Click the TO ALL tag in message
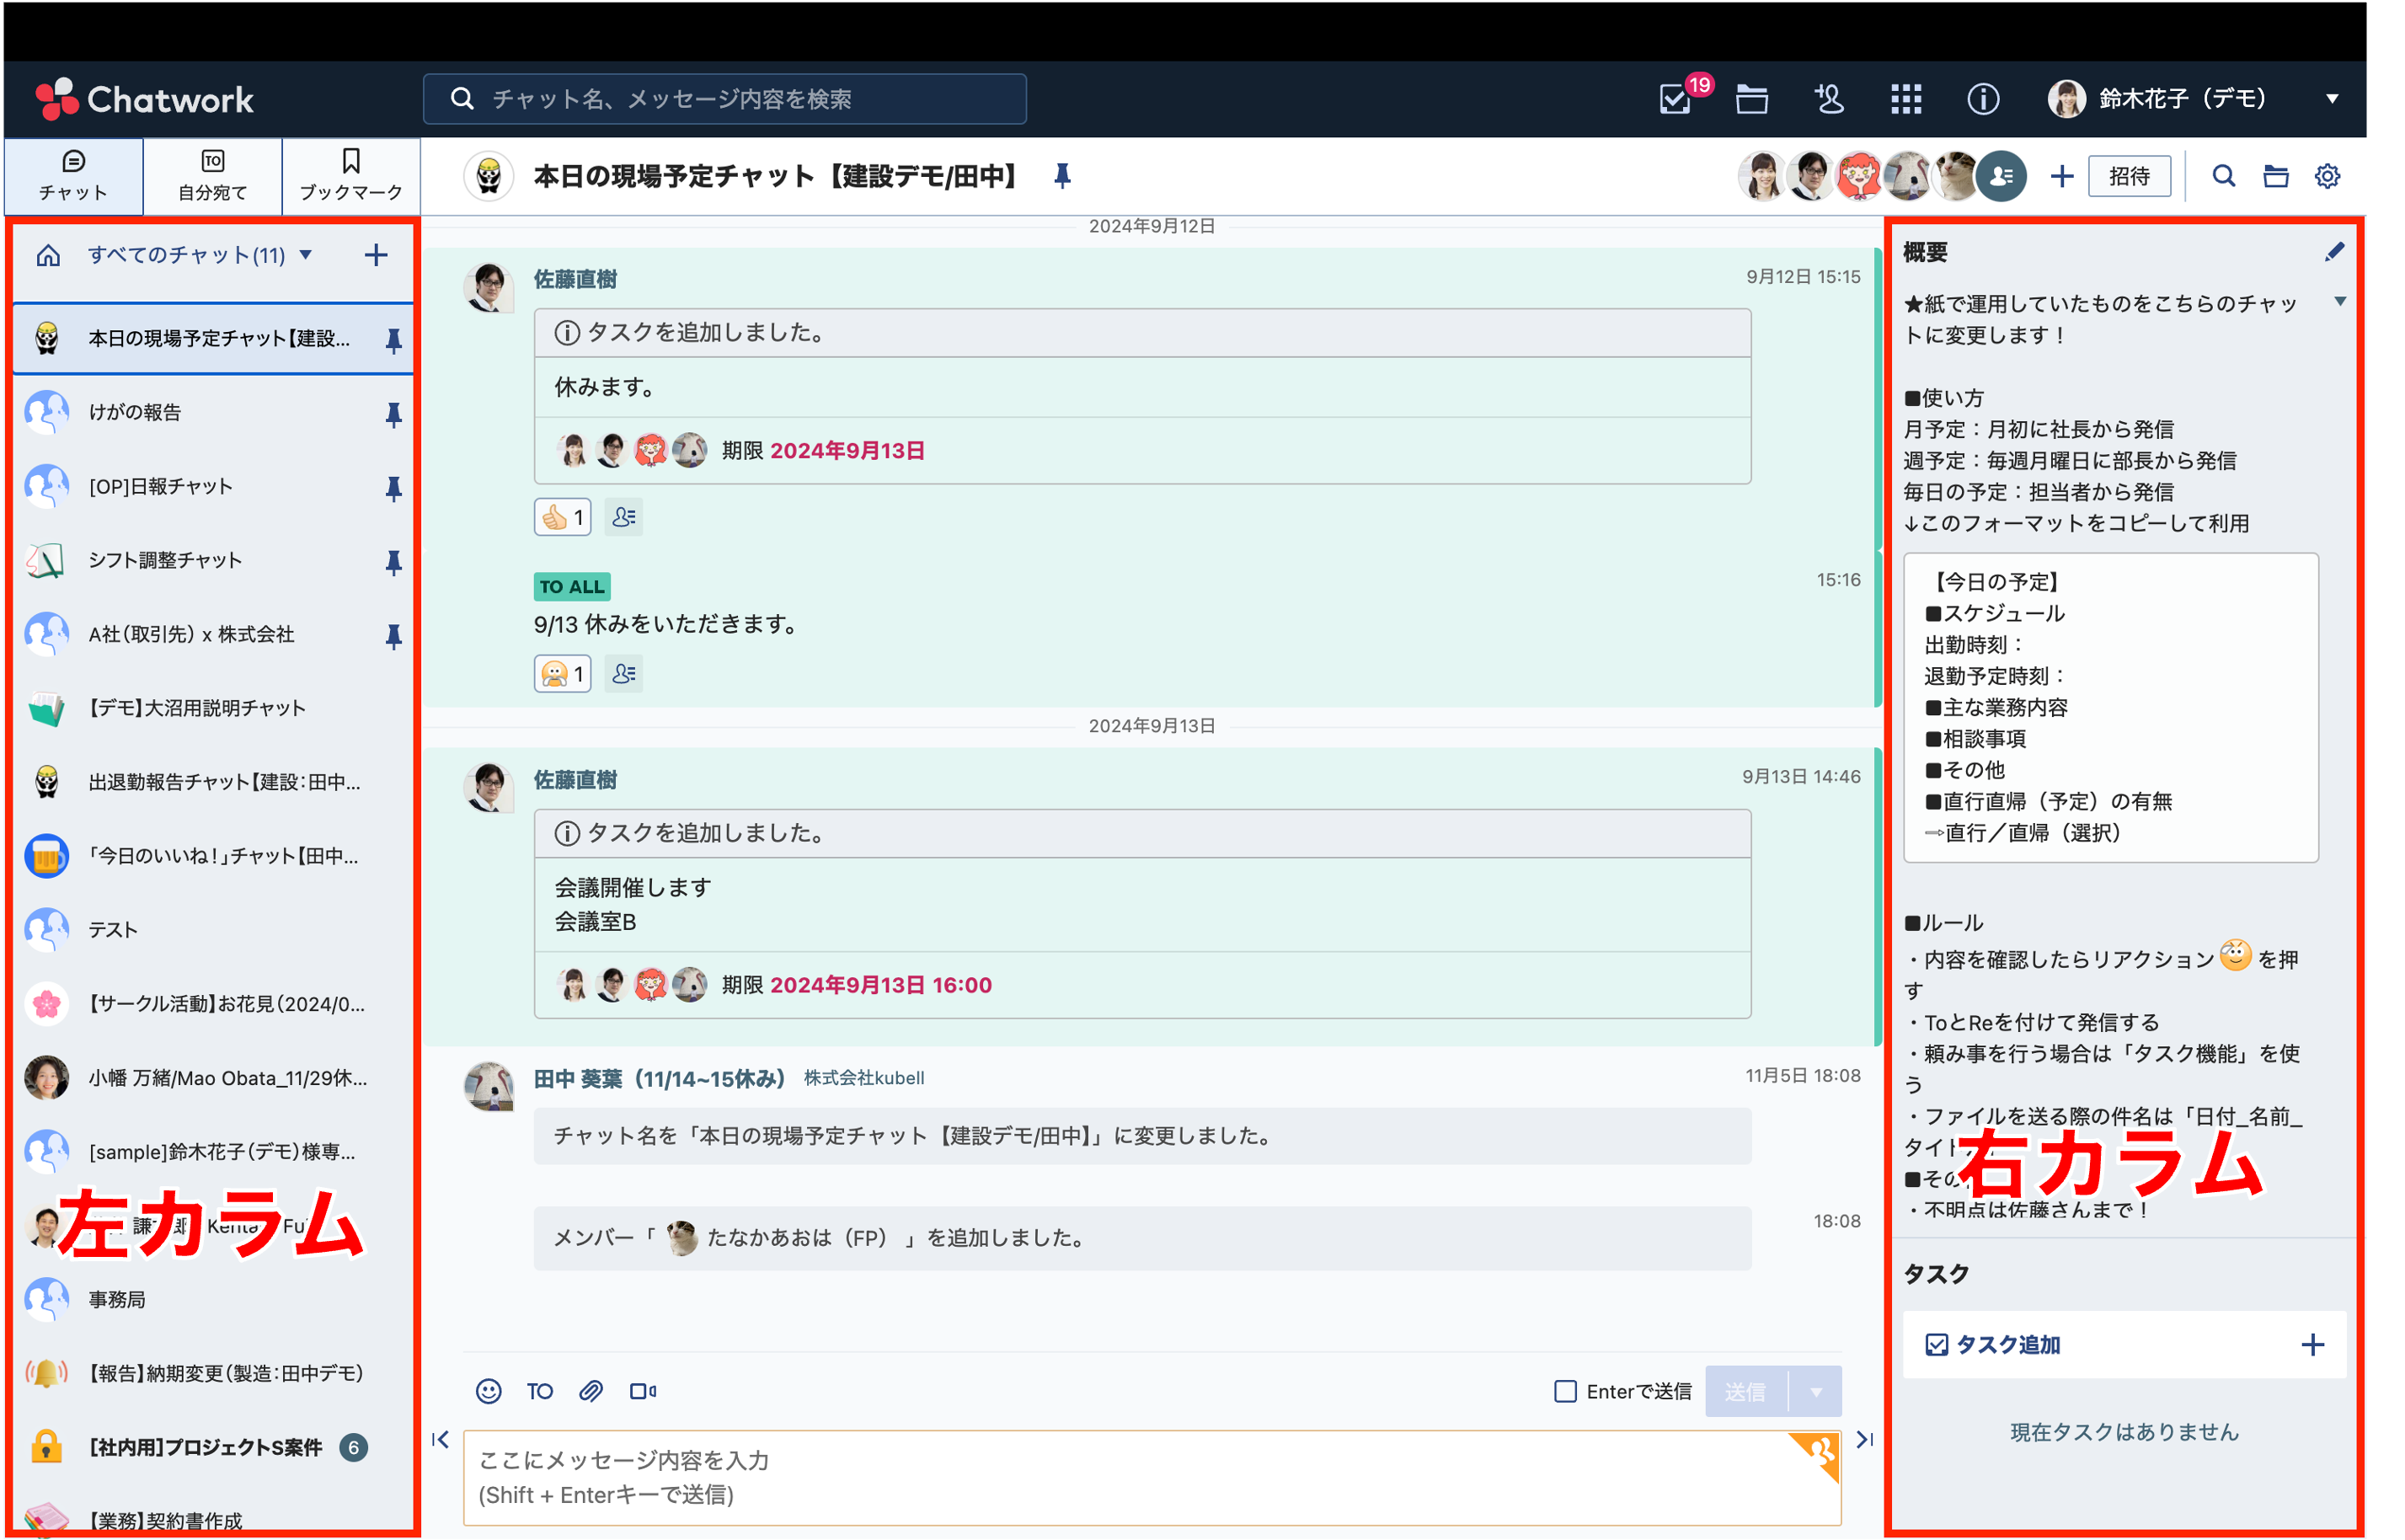 coord(572,587)
